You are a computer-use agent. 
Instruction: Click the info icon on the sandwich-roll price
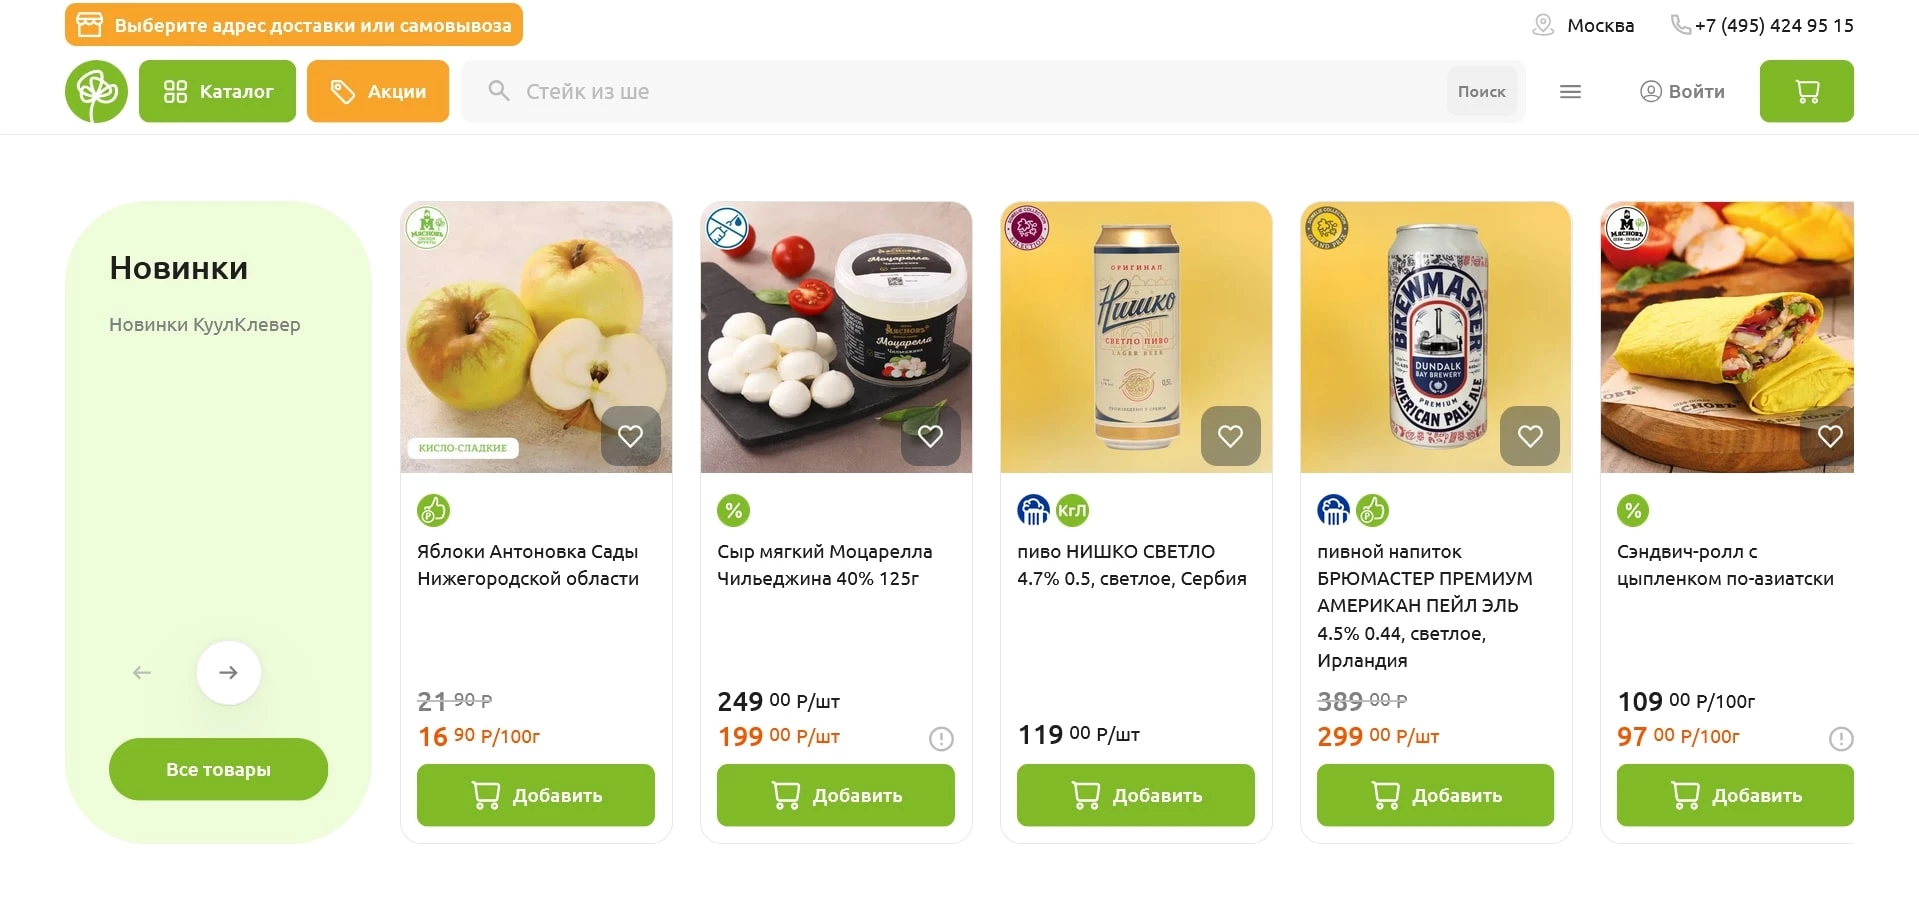coord(1841,739)
